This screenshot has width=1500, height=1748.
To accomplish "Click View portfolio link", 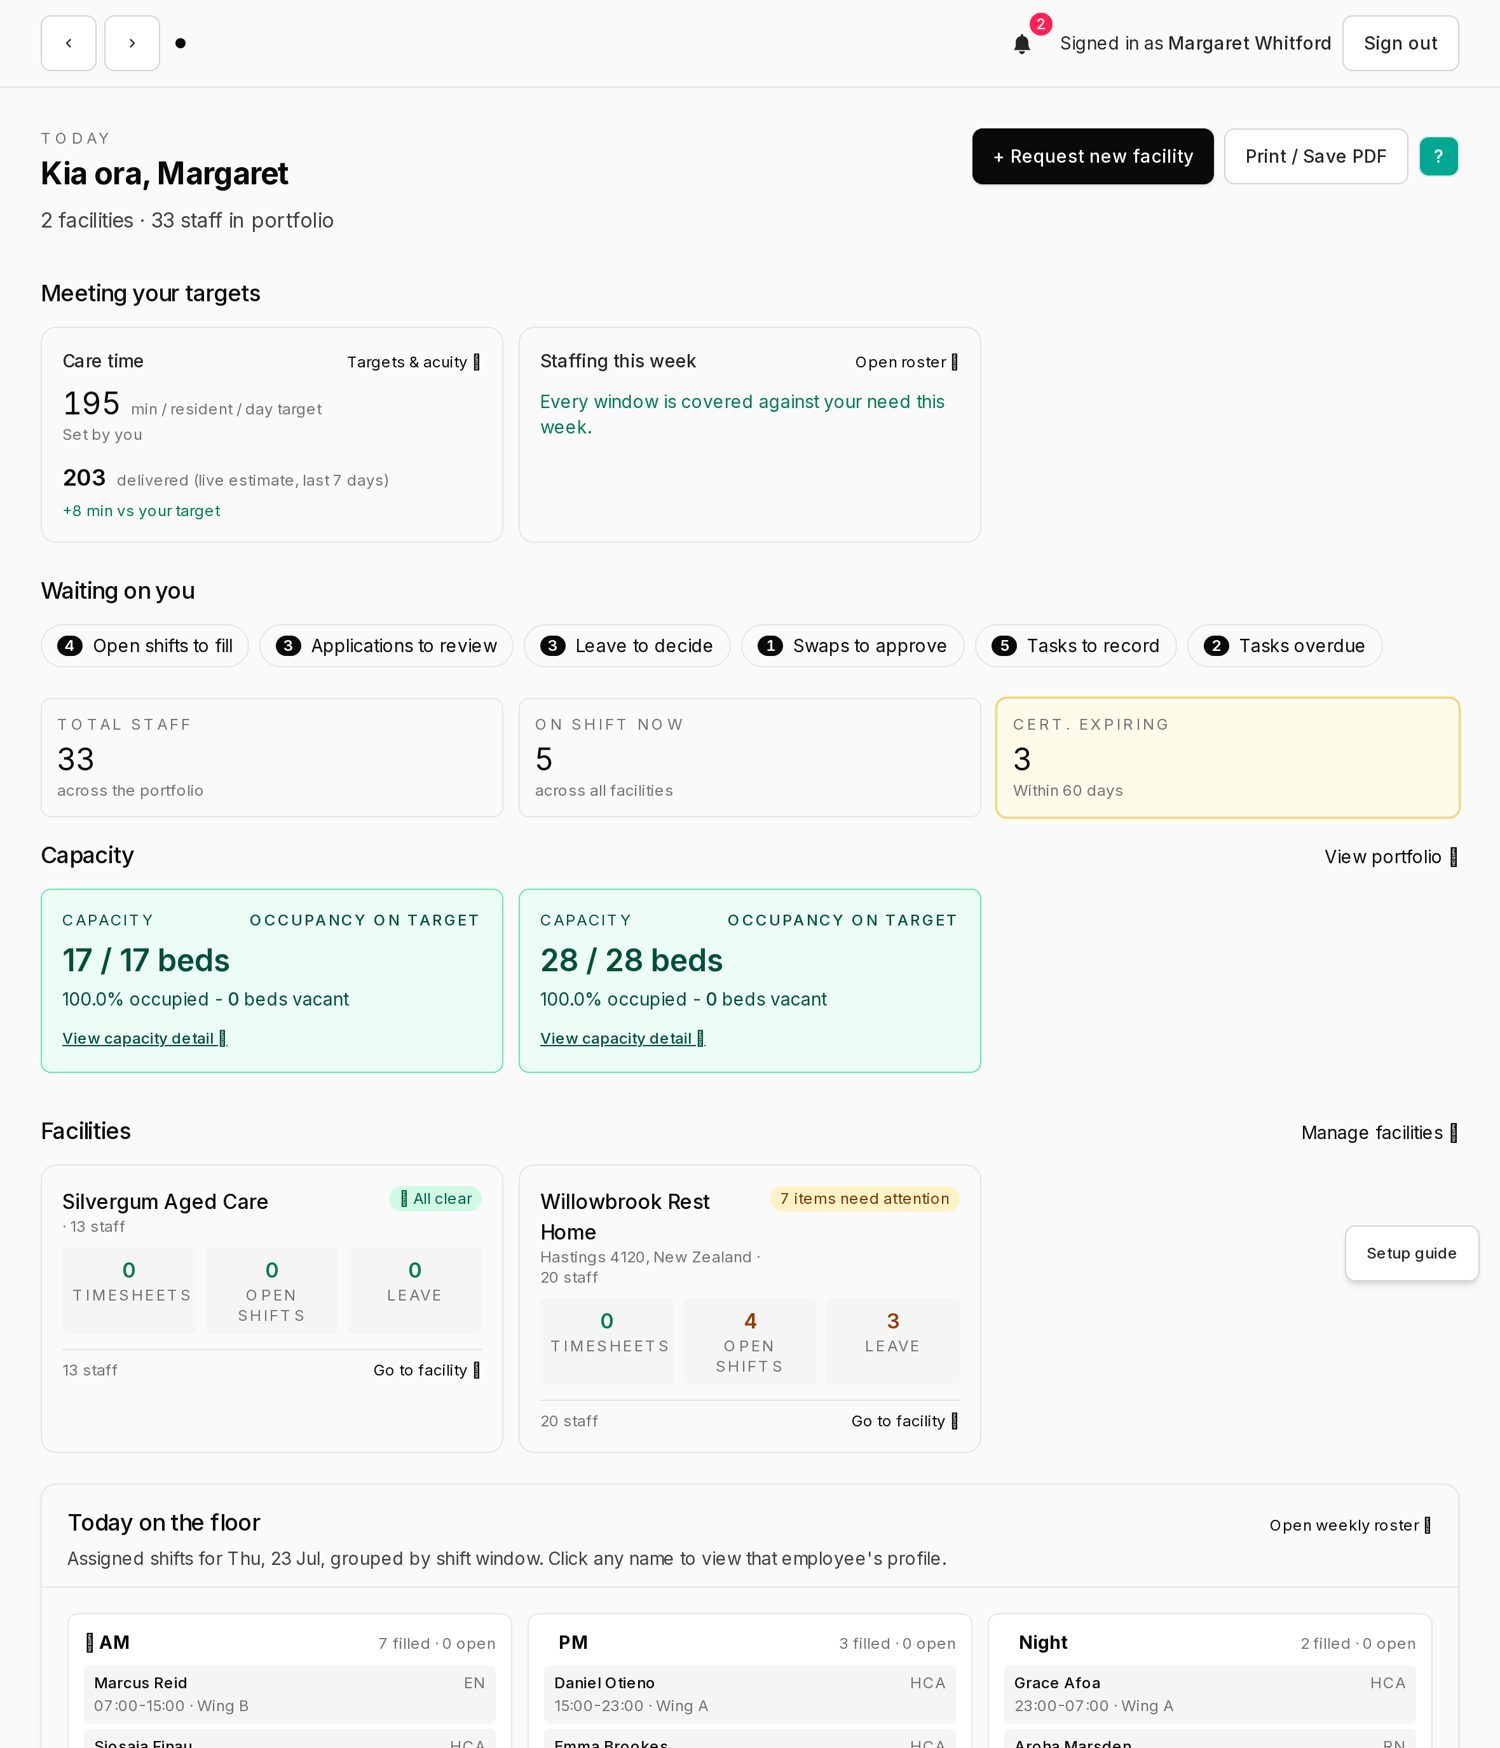I will click(x=1391, y=857).
